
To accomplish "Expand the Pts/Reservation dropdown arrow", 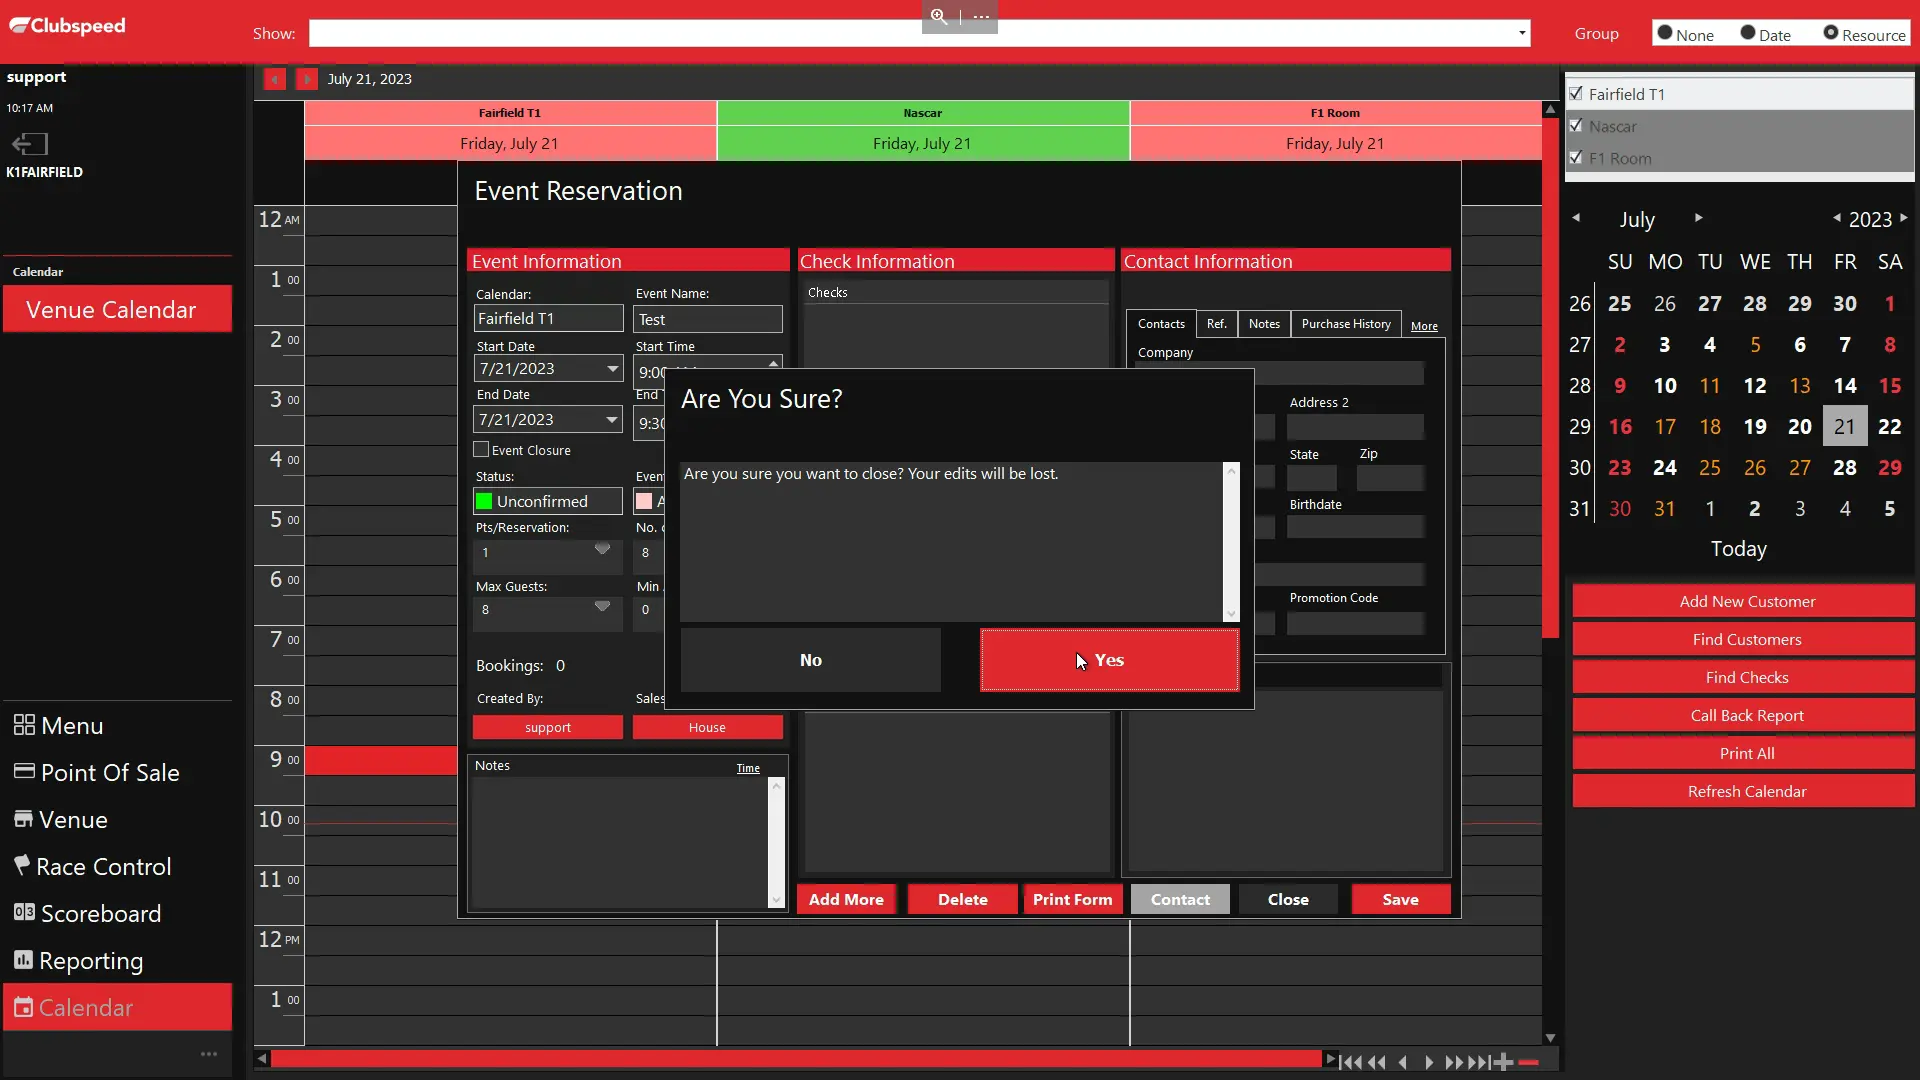I will click(602, 549).
